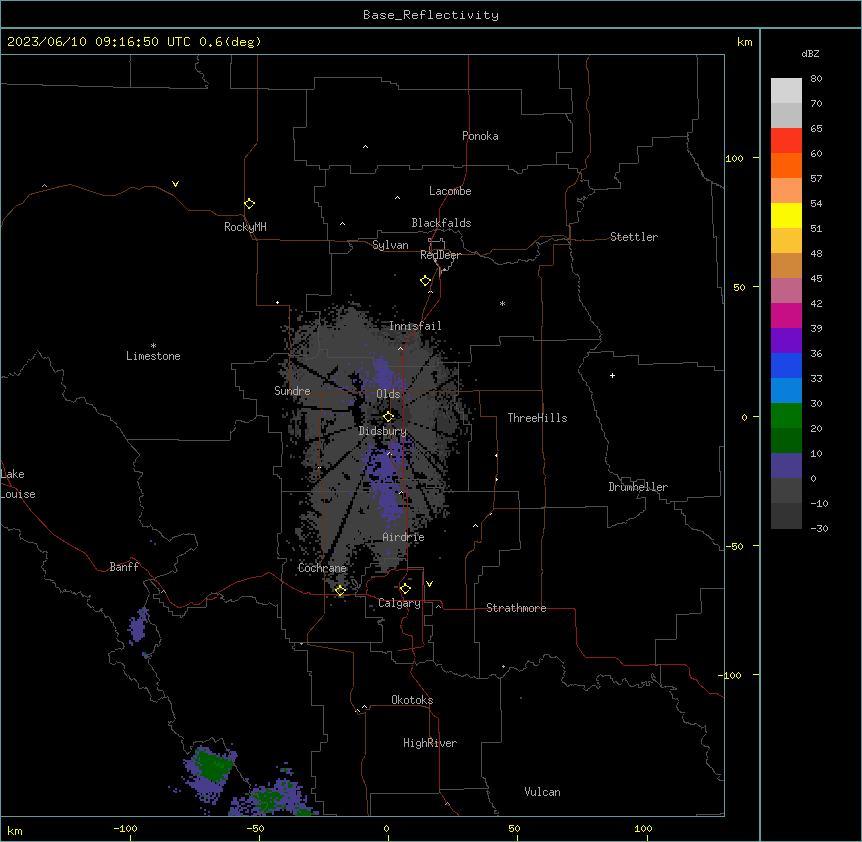Click the Drumheller label
The image size is (862, 842).
[x=638, y=487]
